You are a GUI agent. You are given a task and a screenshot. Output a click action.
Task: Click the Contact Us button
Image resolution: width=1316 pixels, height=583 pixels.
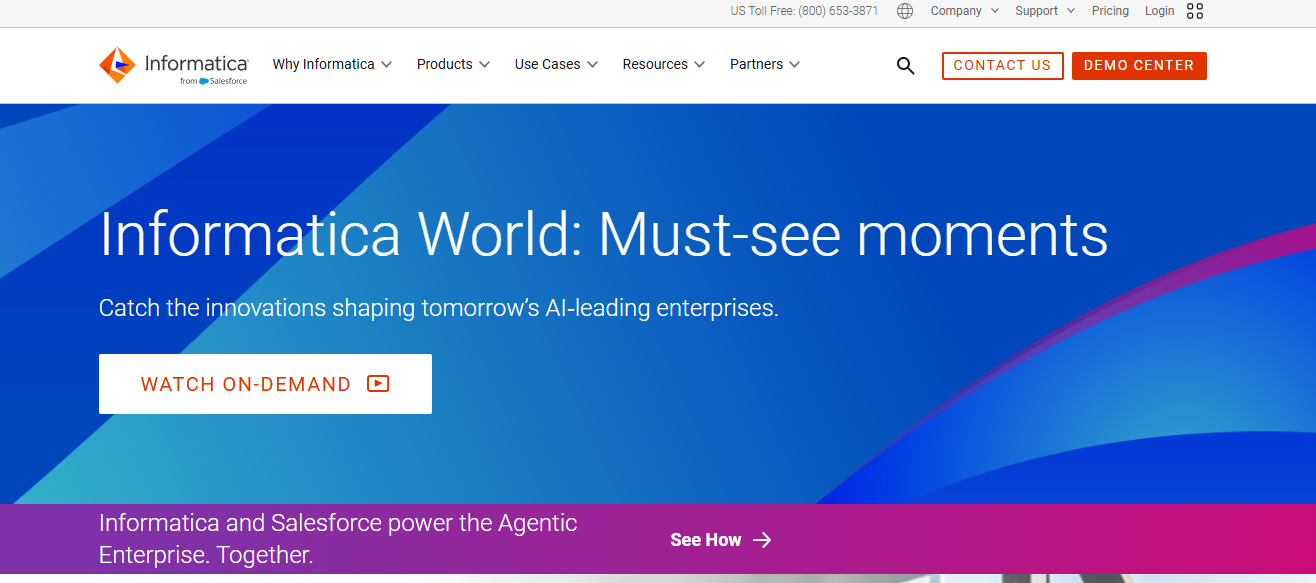(1002, 66)
